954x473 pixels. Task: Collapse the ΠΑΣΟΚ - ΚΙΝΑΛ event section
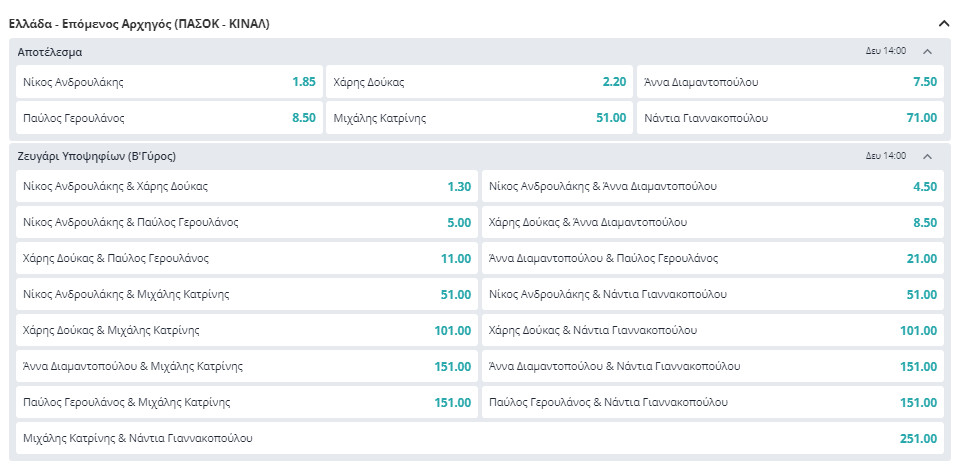(x=942, y=22)
